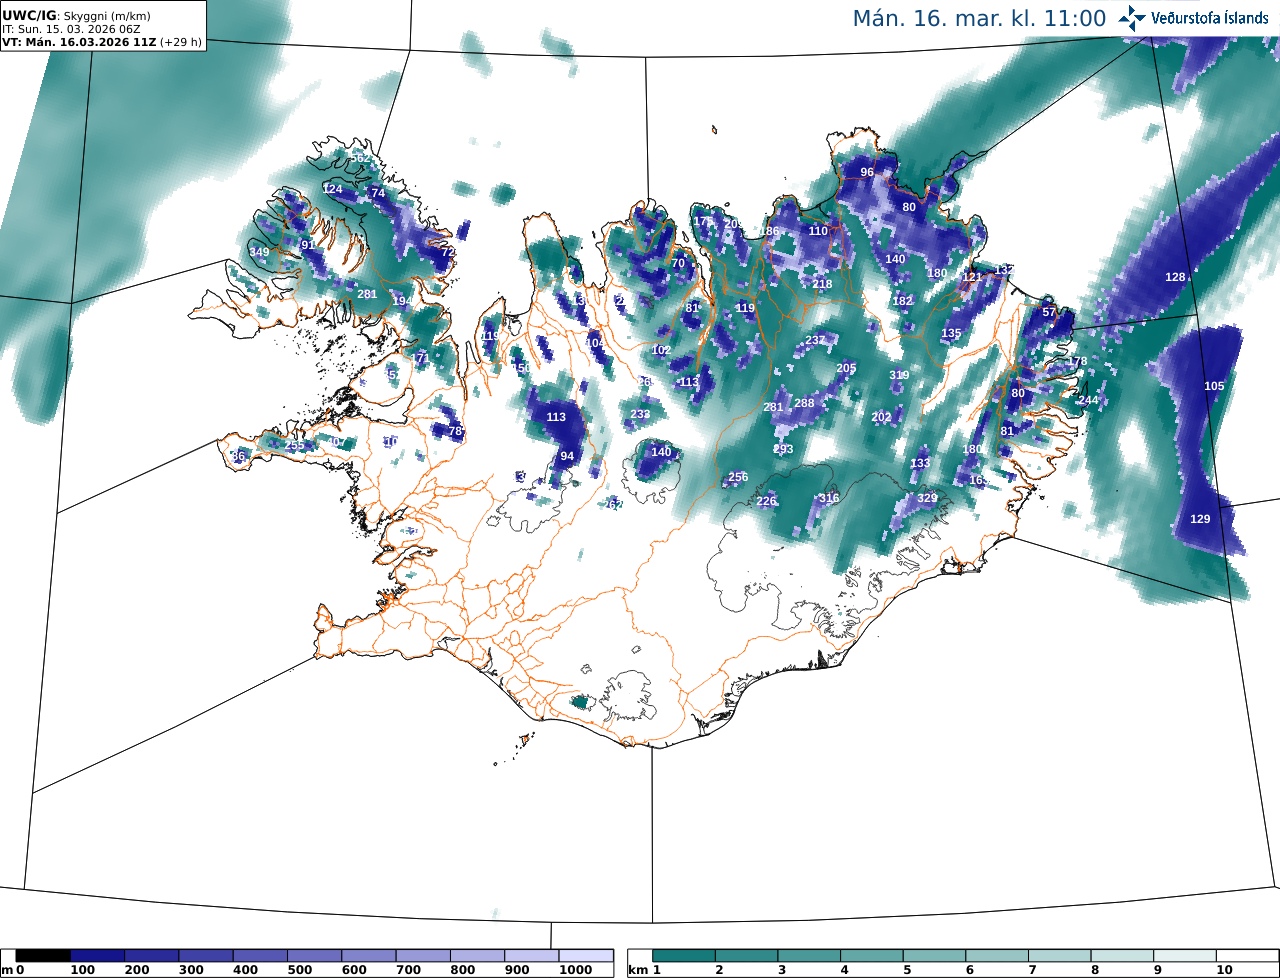Click the 'VT: Mán. 16.03.2026 11Z (+29 h)' line
Image resolution: width=1280 pixels, height=978 pixels.
tap(102, 43)
